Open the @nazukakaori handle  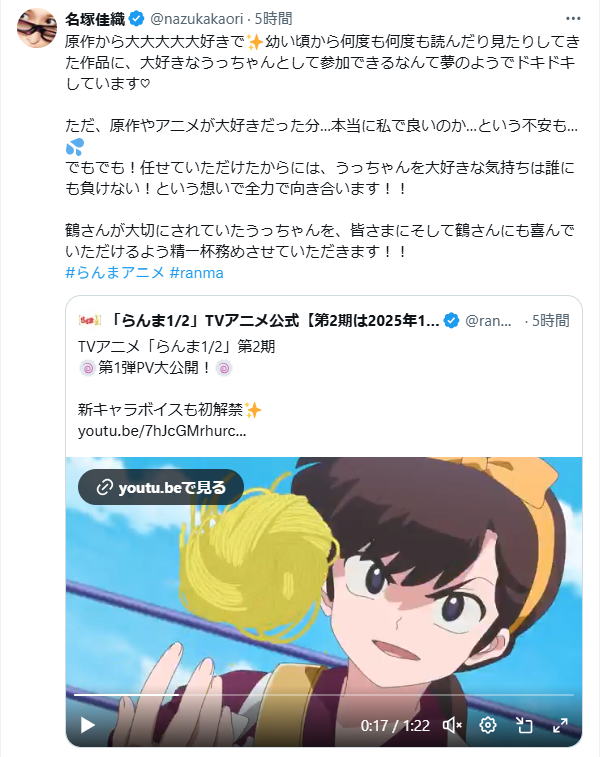197,19
